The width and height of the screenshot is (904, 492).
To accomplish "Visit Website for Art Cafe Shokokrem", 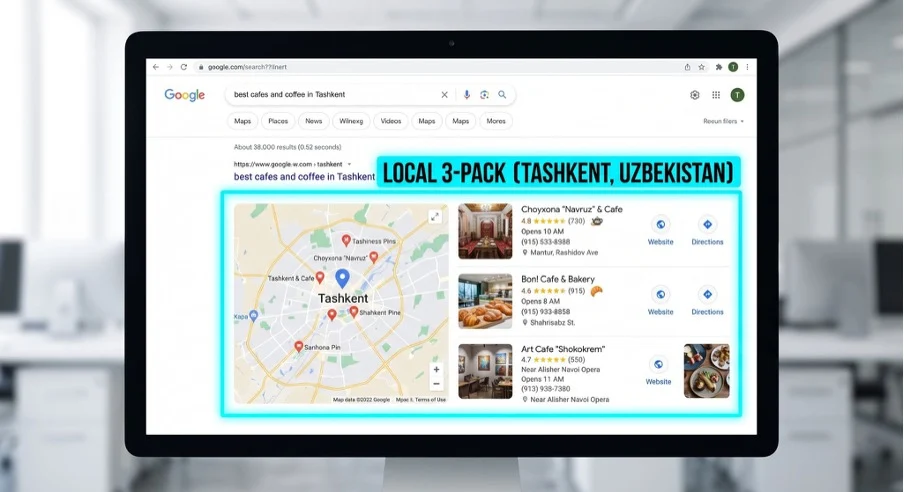I will pyautogui.click(x=658, y=371).
